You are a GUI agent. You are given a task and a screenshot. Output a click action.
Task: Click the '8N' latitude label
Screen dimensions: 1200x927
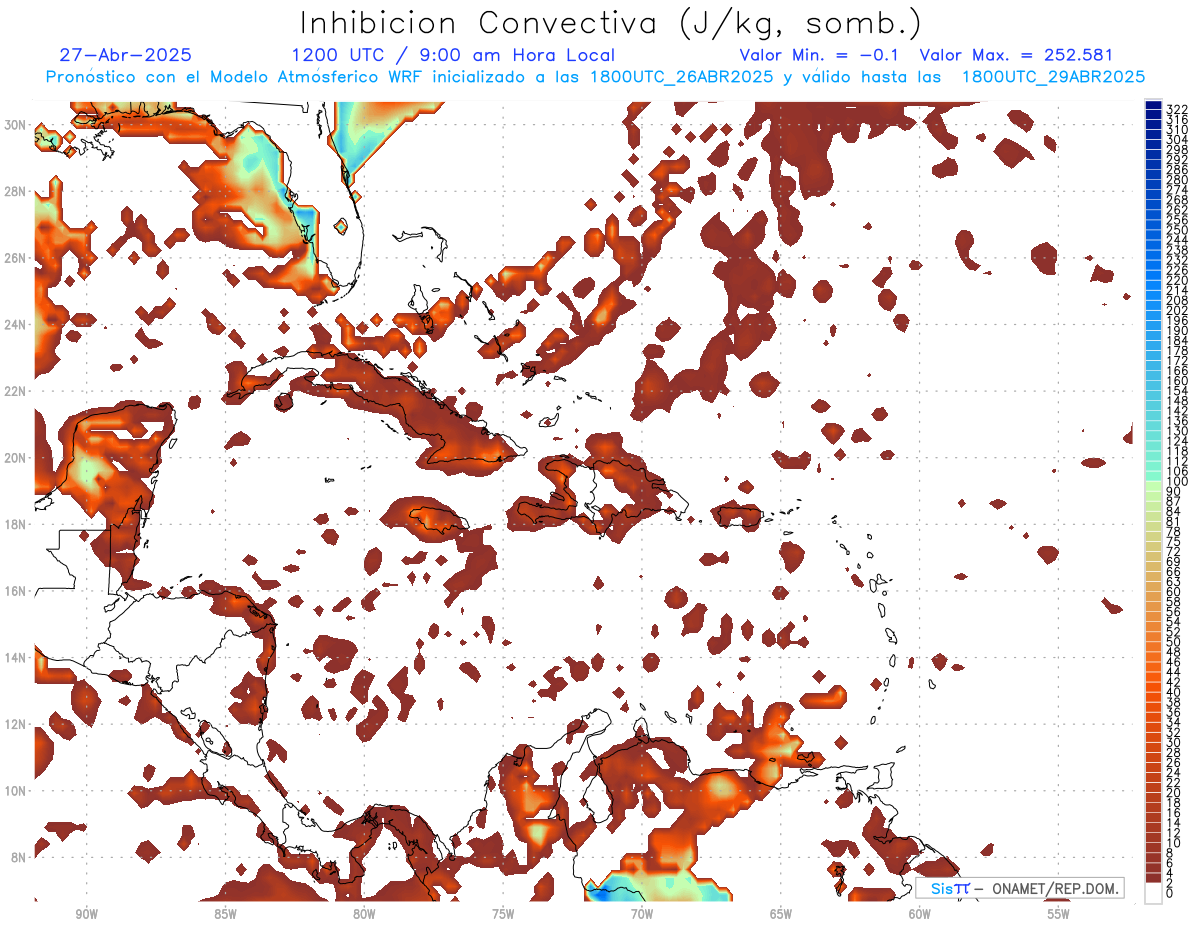[x=19, y=857]
